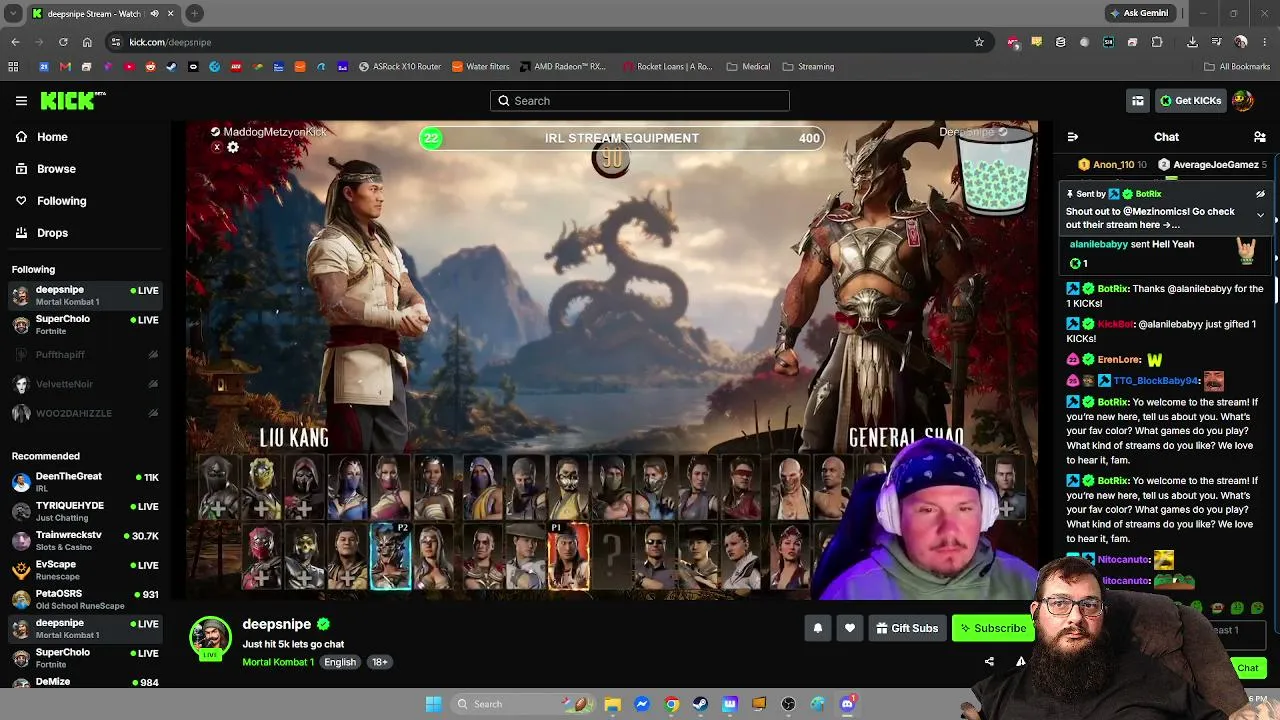Click the Kick search field
This screenshot has width=1280, height=720.
640,101
